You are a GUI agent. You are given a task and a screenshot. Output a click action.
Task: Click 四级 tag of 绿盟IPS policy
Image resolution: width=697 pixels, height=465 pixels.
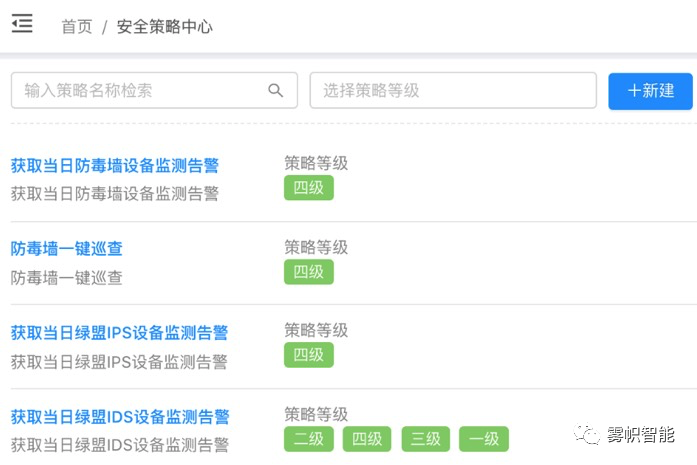(x=309, y=355)
